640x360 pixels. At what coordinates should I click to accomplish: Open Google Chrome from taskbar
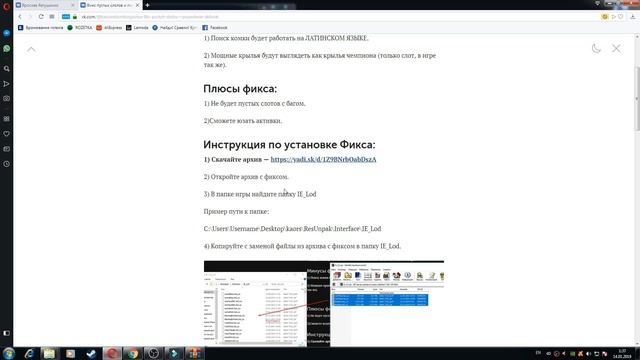tap(133, 353)
